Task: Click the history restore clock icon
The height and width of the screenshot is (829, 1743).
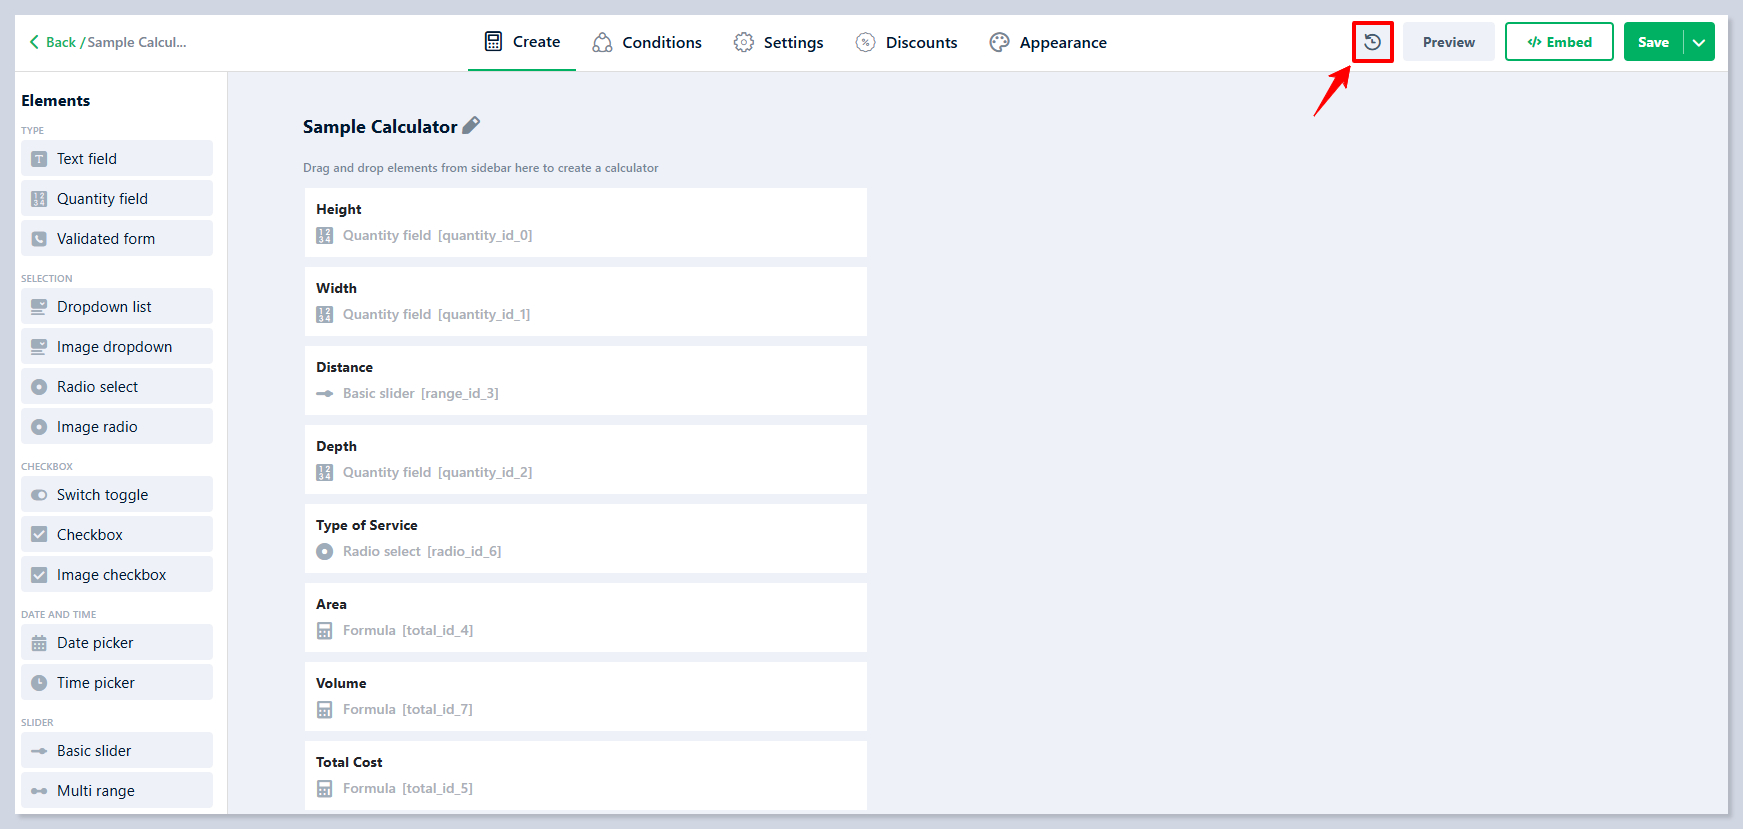Action: pyautogui.click(x=1372, y=42)
